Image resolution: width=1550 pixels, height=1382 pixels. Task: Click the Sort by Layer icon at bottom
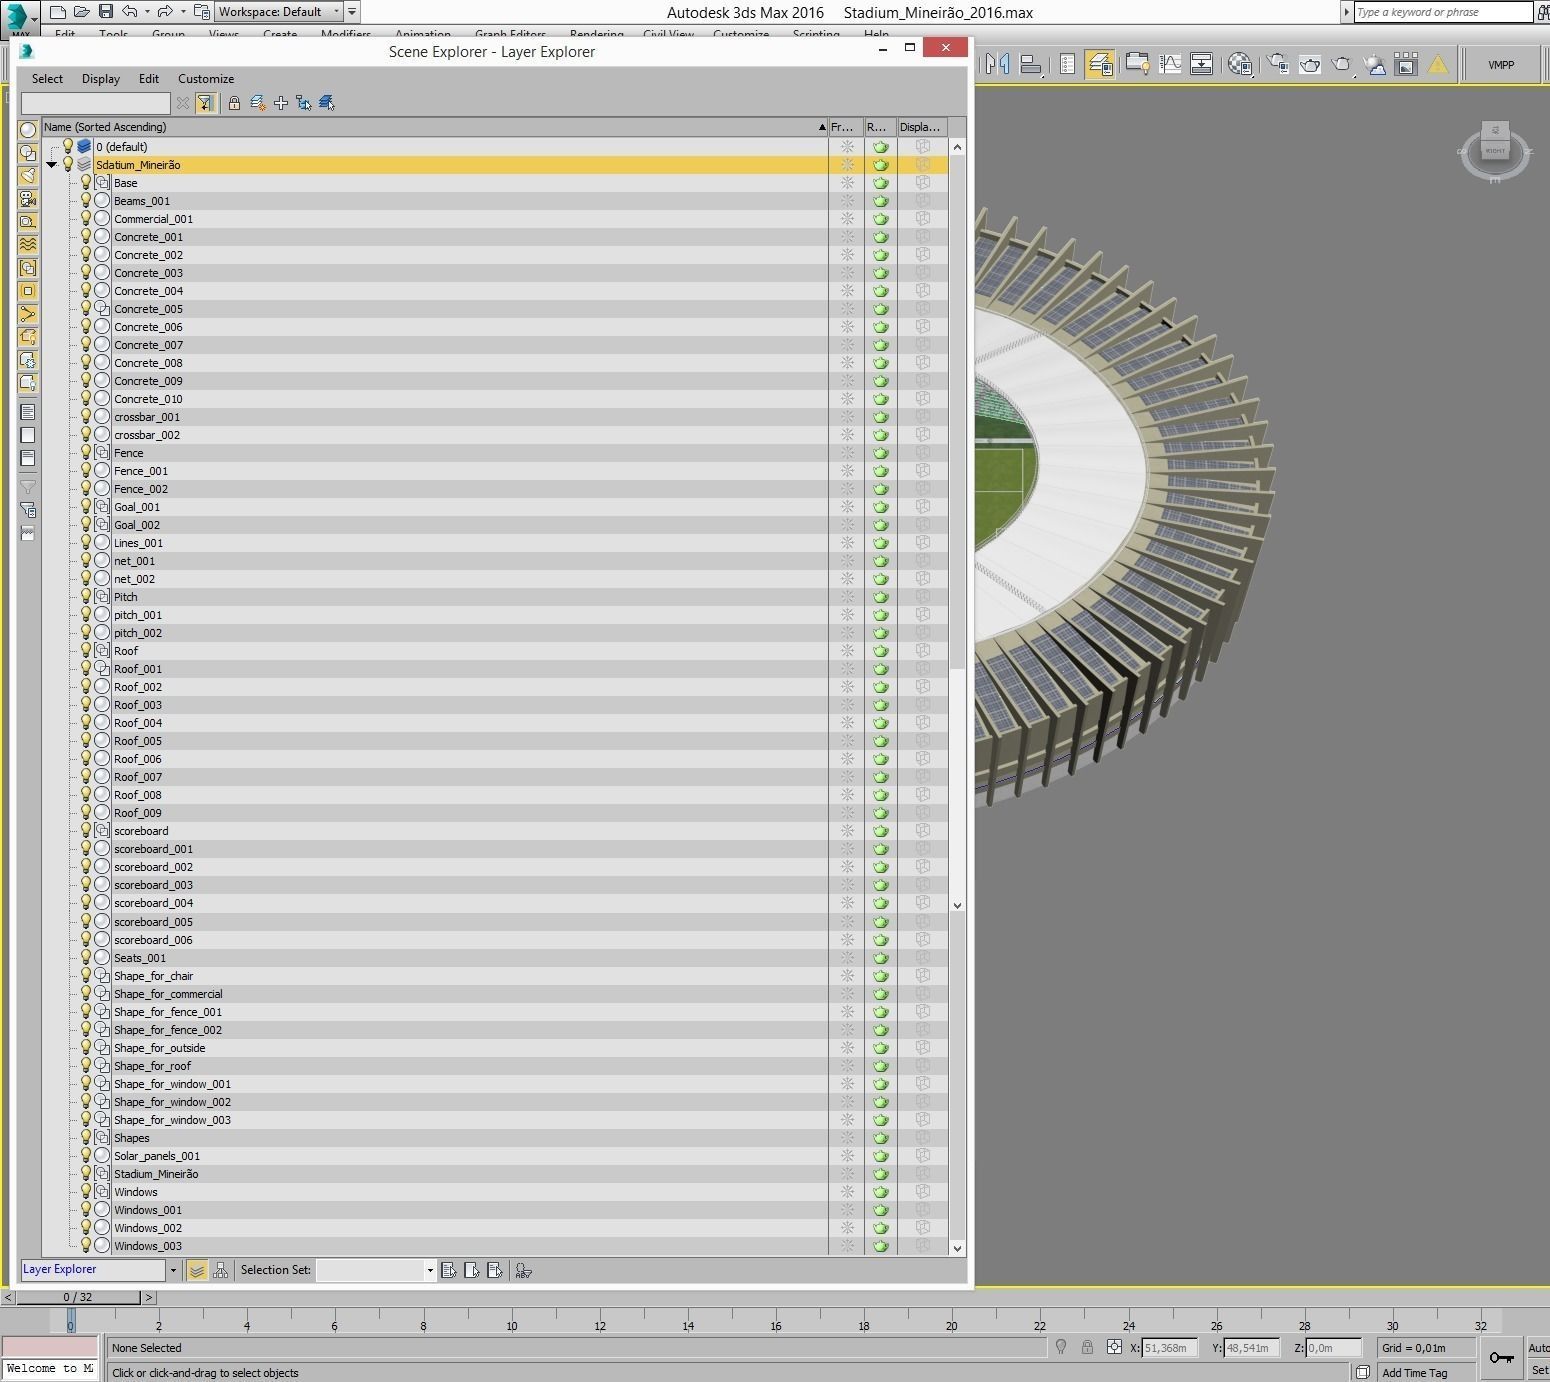pos(197,1270)
